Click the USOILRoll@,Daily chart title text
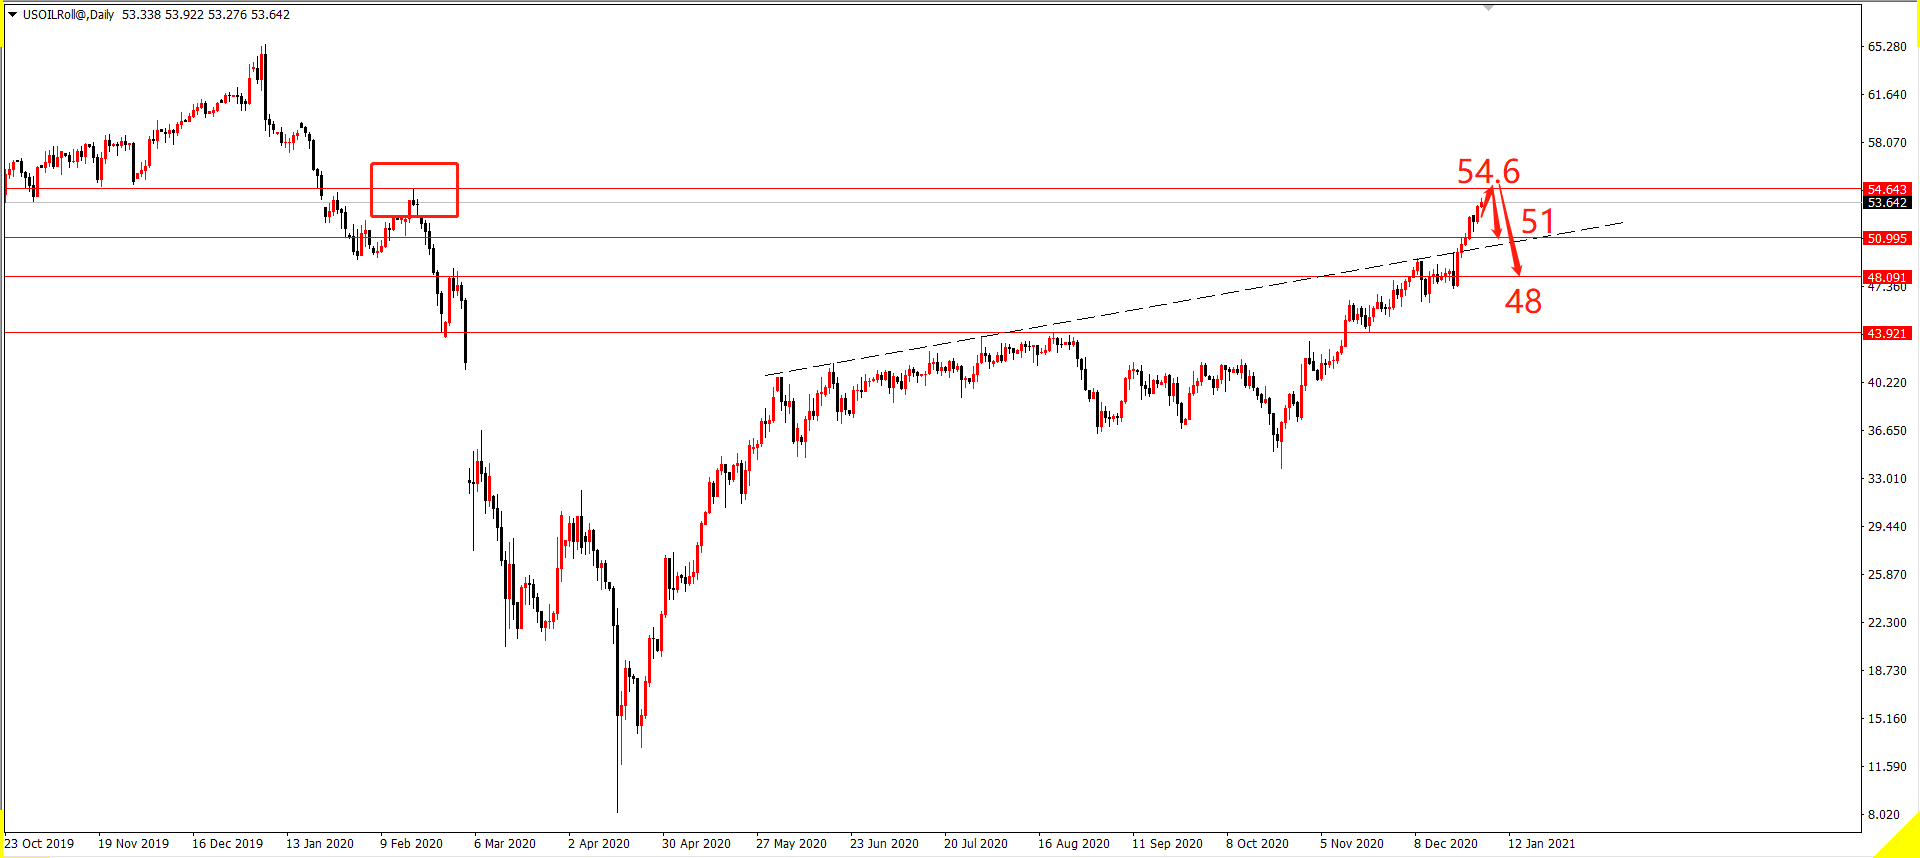 (x=68, y=15)
